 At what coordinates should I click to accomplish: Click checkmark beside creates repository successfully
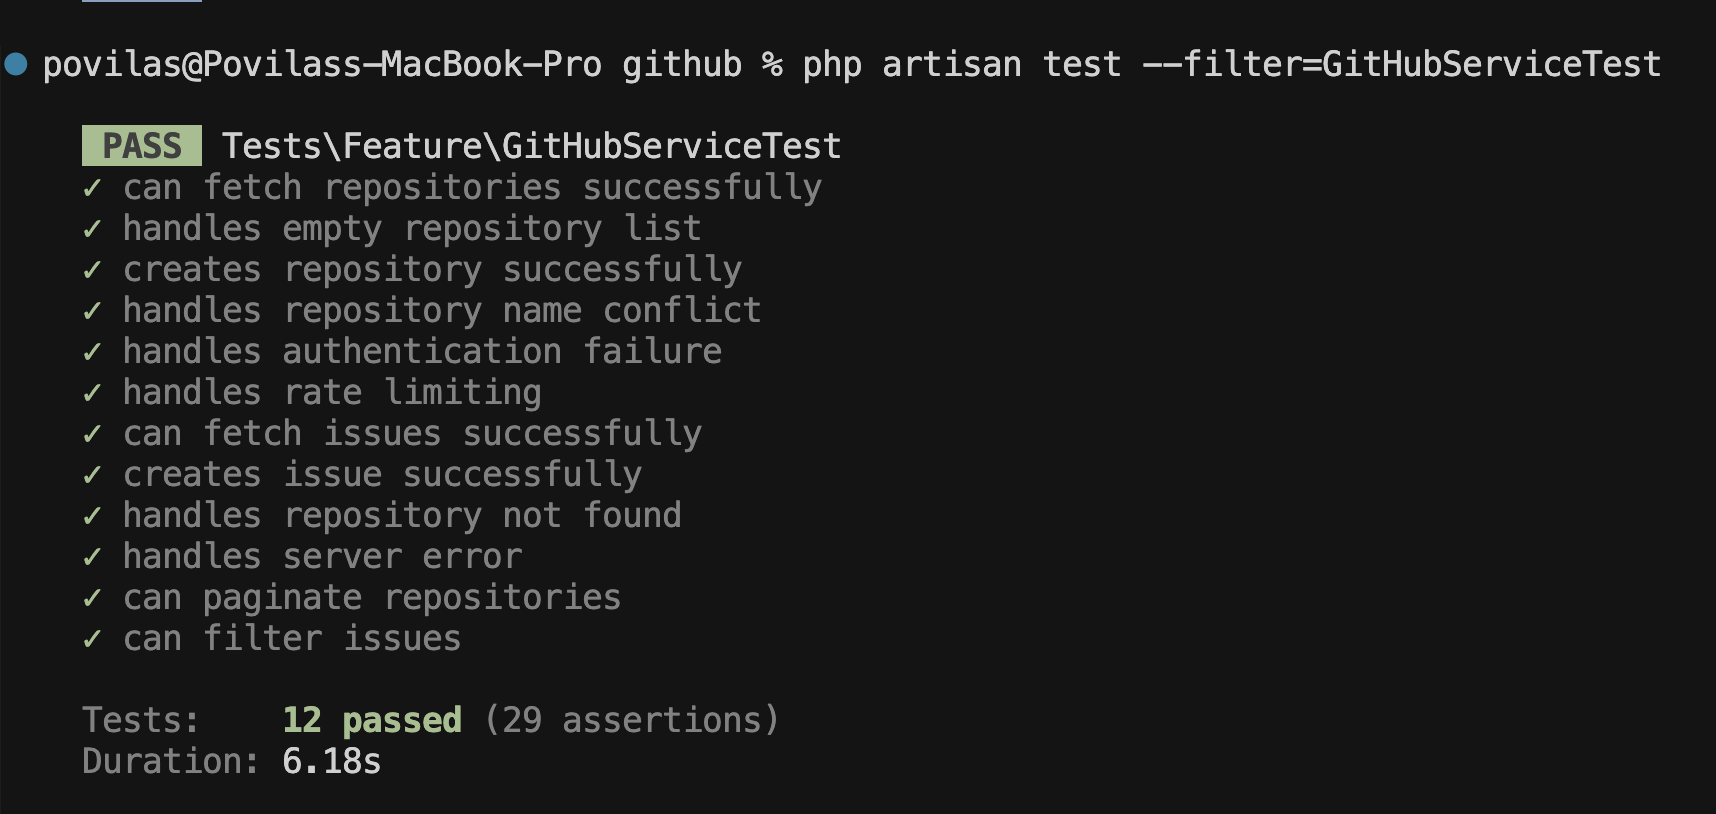tap(92, 270)
